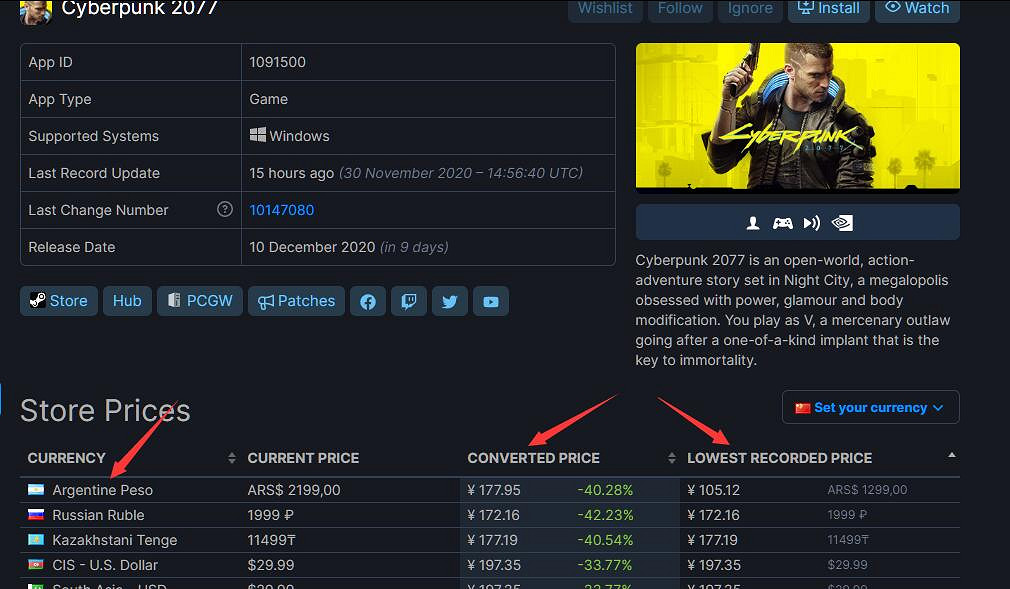The width and height of the screenshot is (1010, 589).
Task: Click the controller support icon
Action: coord(783,223)
